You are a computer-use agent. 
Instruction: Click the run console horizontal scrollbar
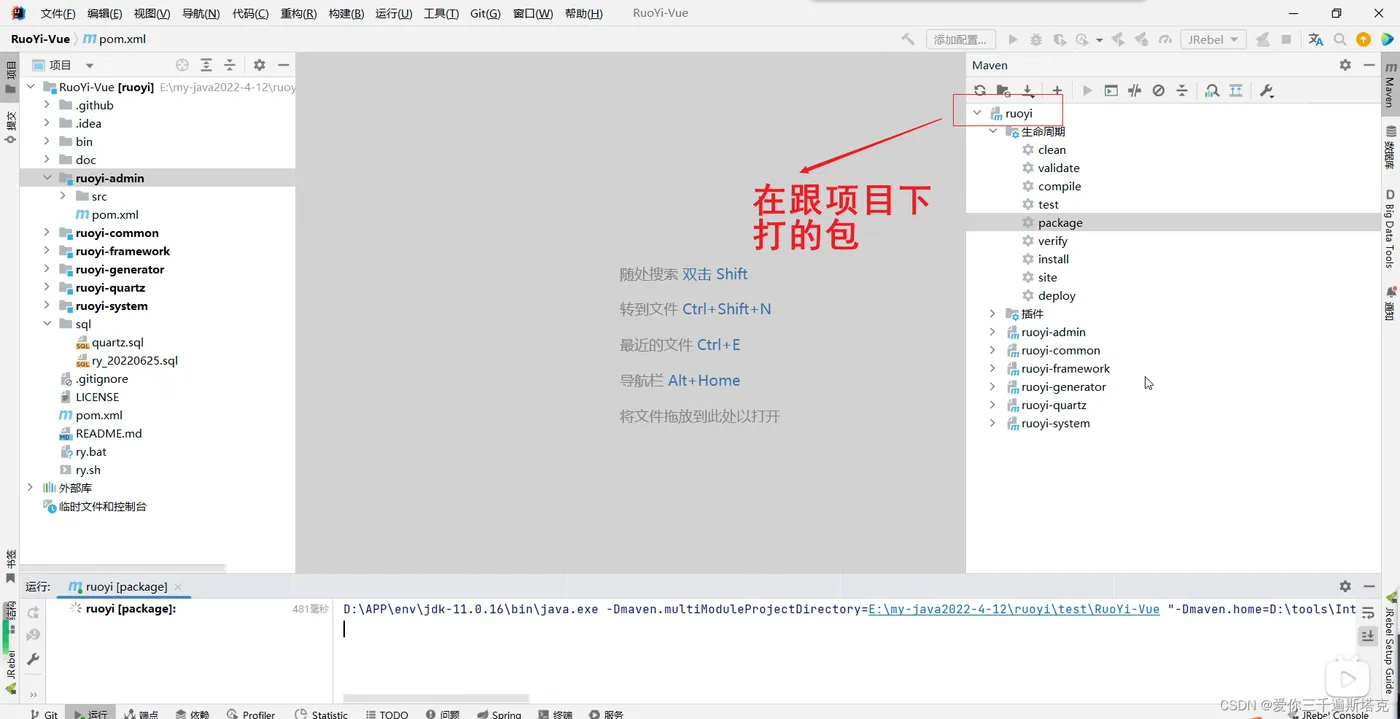pyautogui.click(x=436, y=698)
